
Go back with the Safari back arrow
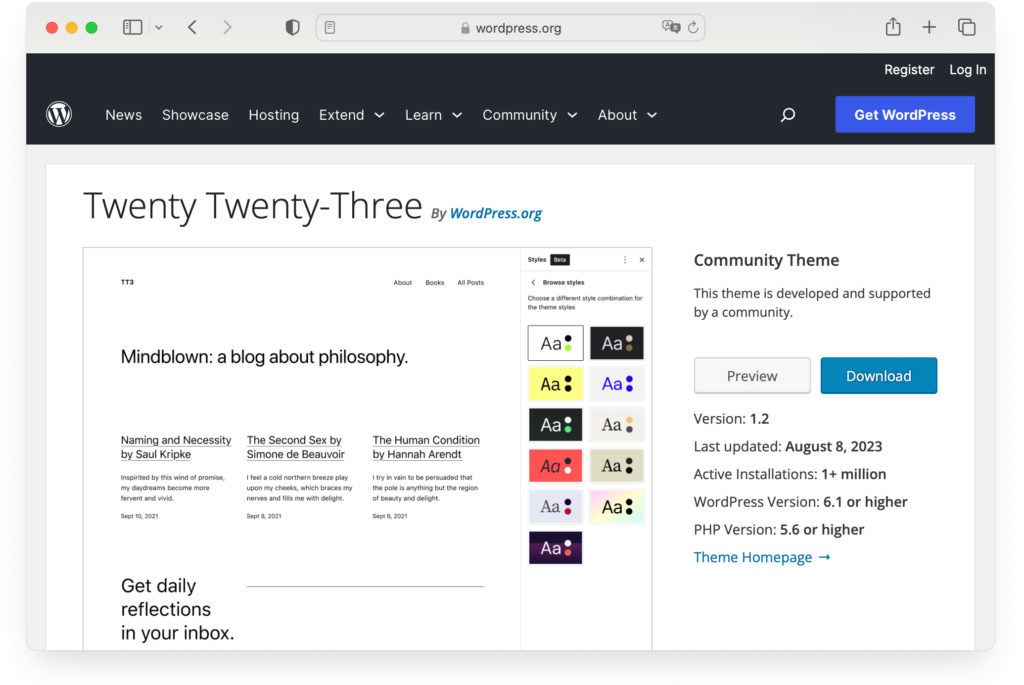point(193,27)
